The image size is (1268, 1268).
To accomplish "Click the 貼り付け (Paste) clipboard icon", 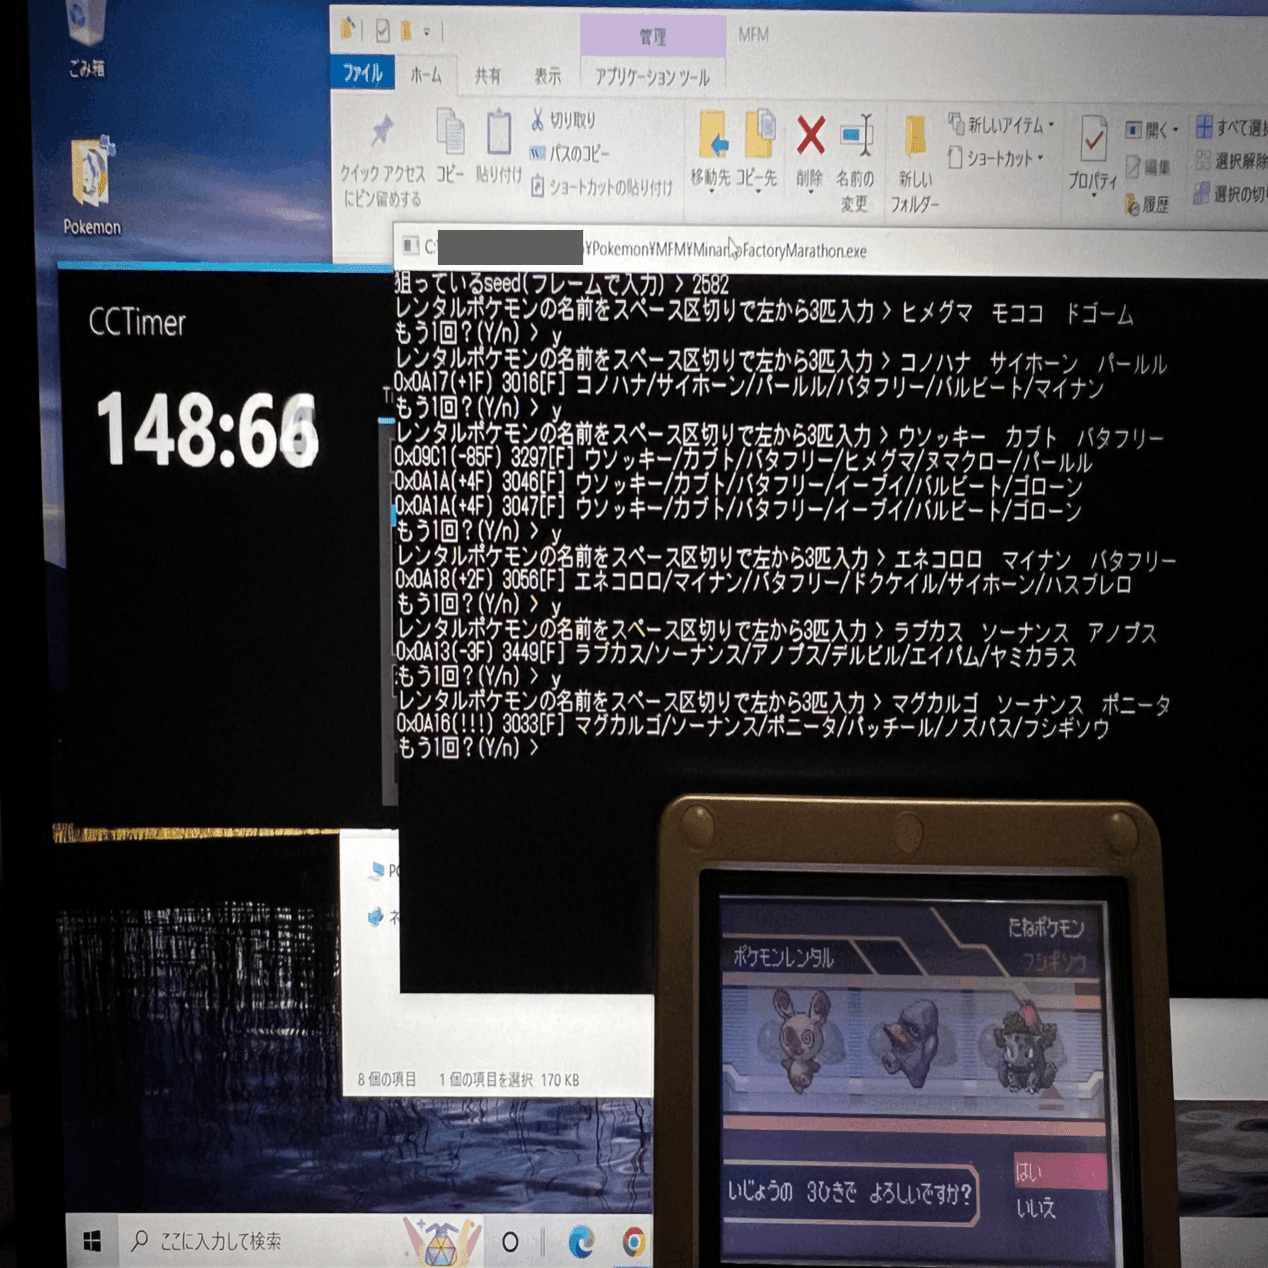I will tap(498, 132).
